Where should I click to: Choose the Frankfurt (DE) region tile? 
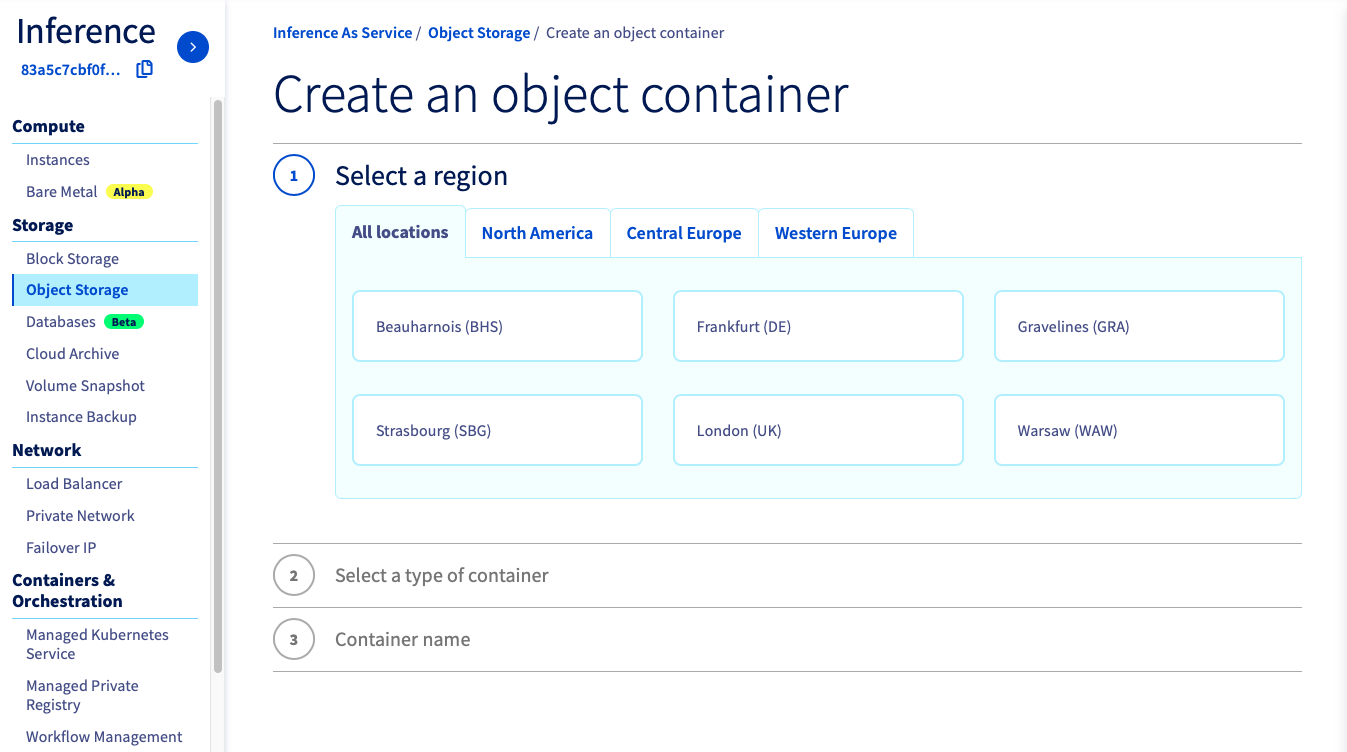817,326
